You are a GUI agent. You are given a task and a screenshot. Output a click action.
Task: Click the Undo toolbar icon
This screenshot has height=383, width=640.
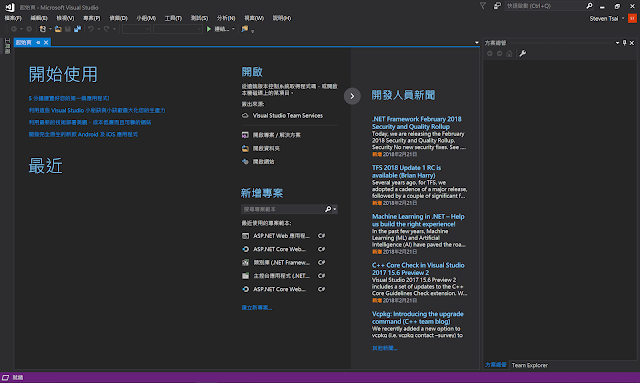pos(91,29)
